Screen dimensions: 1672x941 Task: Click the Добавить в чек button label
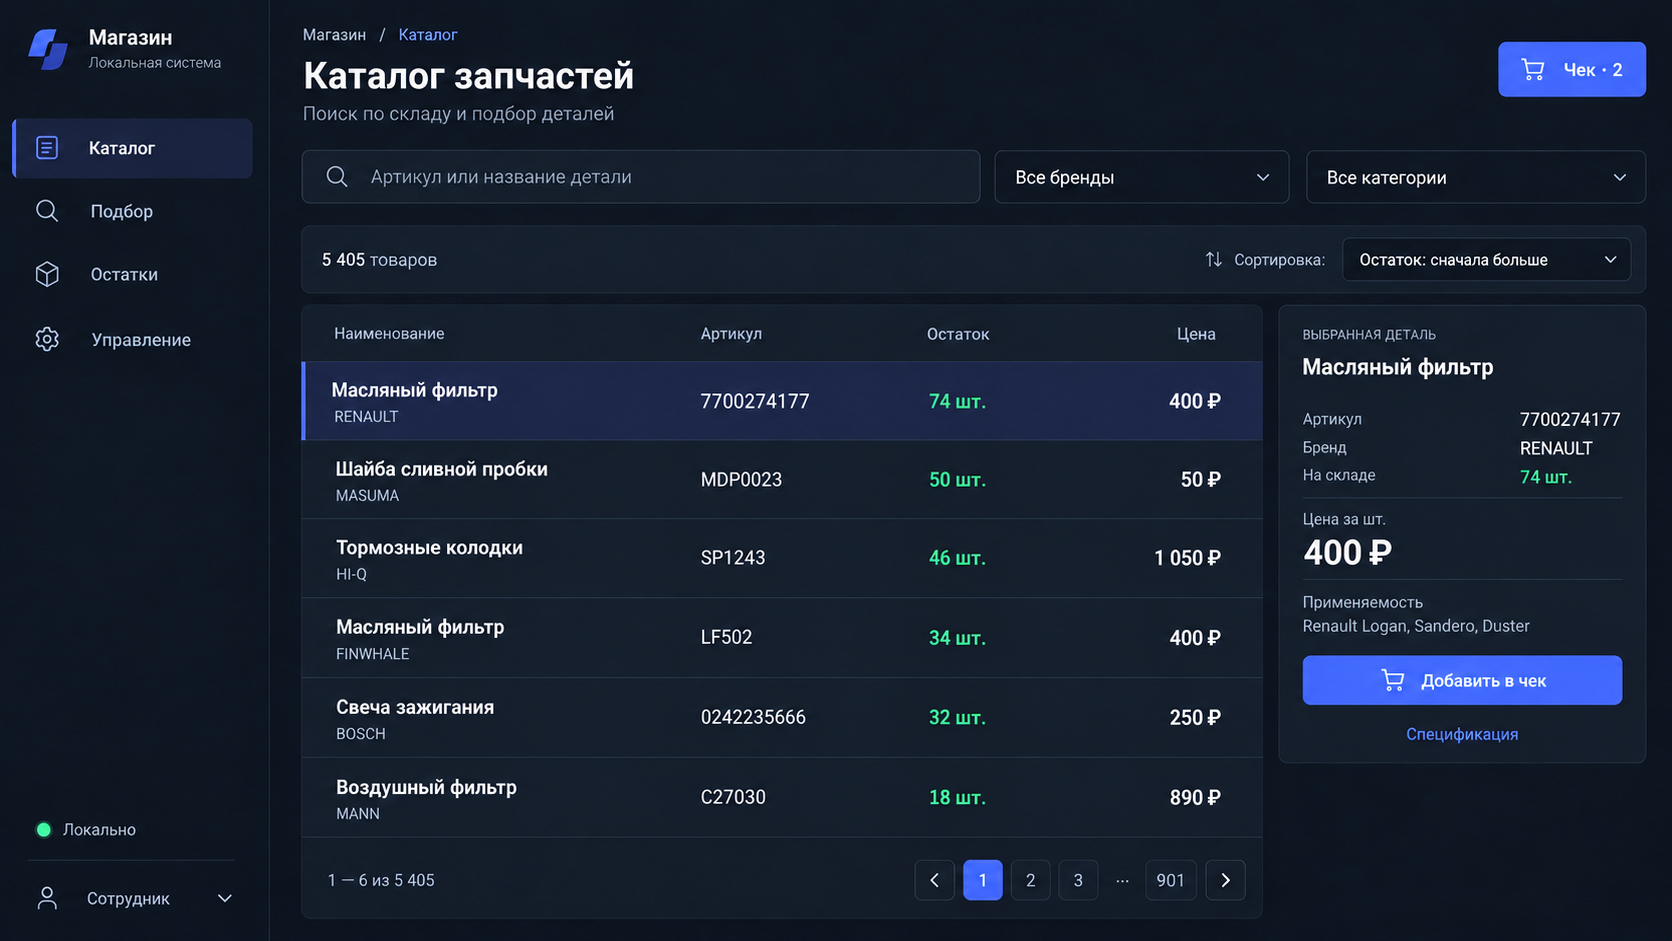1483,680
